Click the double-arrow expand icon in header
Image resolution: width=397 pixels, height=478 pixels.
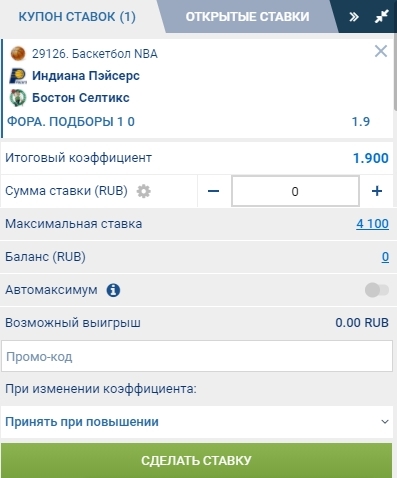tap(354, 16)
